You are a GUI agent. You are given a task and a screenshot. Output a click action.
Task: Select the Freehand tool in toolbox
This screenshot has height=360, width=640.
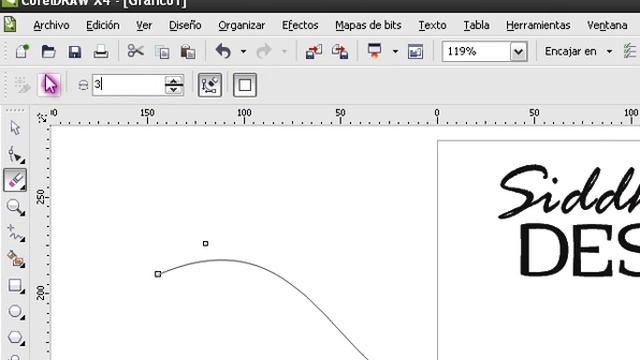tap(16, 233)
